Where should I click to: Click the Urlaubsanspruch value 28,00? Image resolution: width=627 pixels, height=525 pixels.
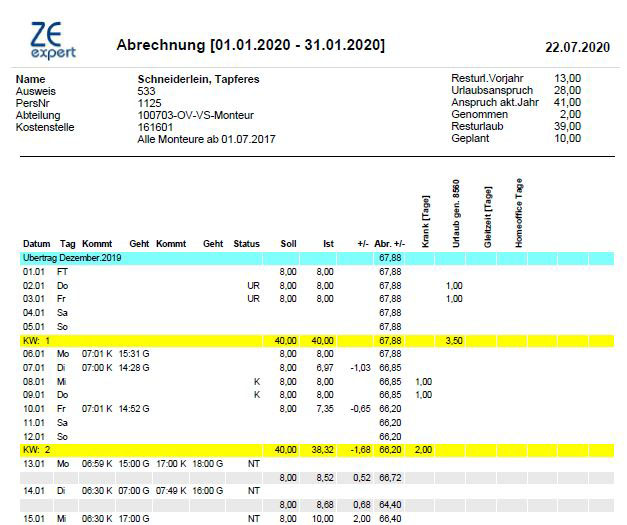tap(568, 90)
